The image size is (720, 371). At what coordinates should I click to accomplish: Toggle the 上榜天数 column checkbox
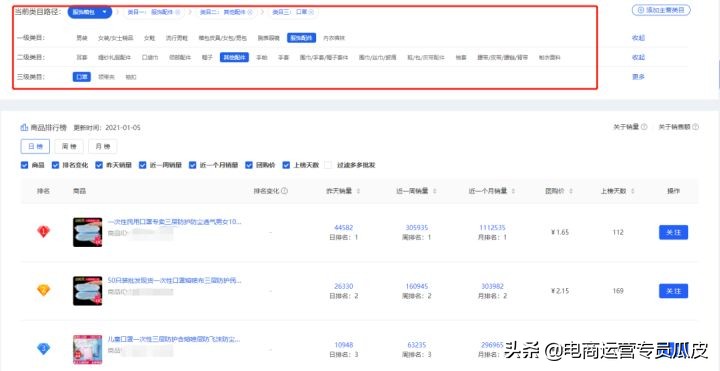coord(286,165)
